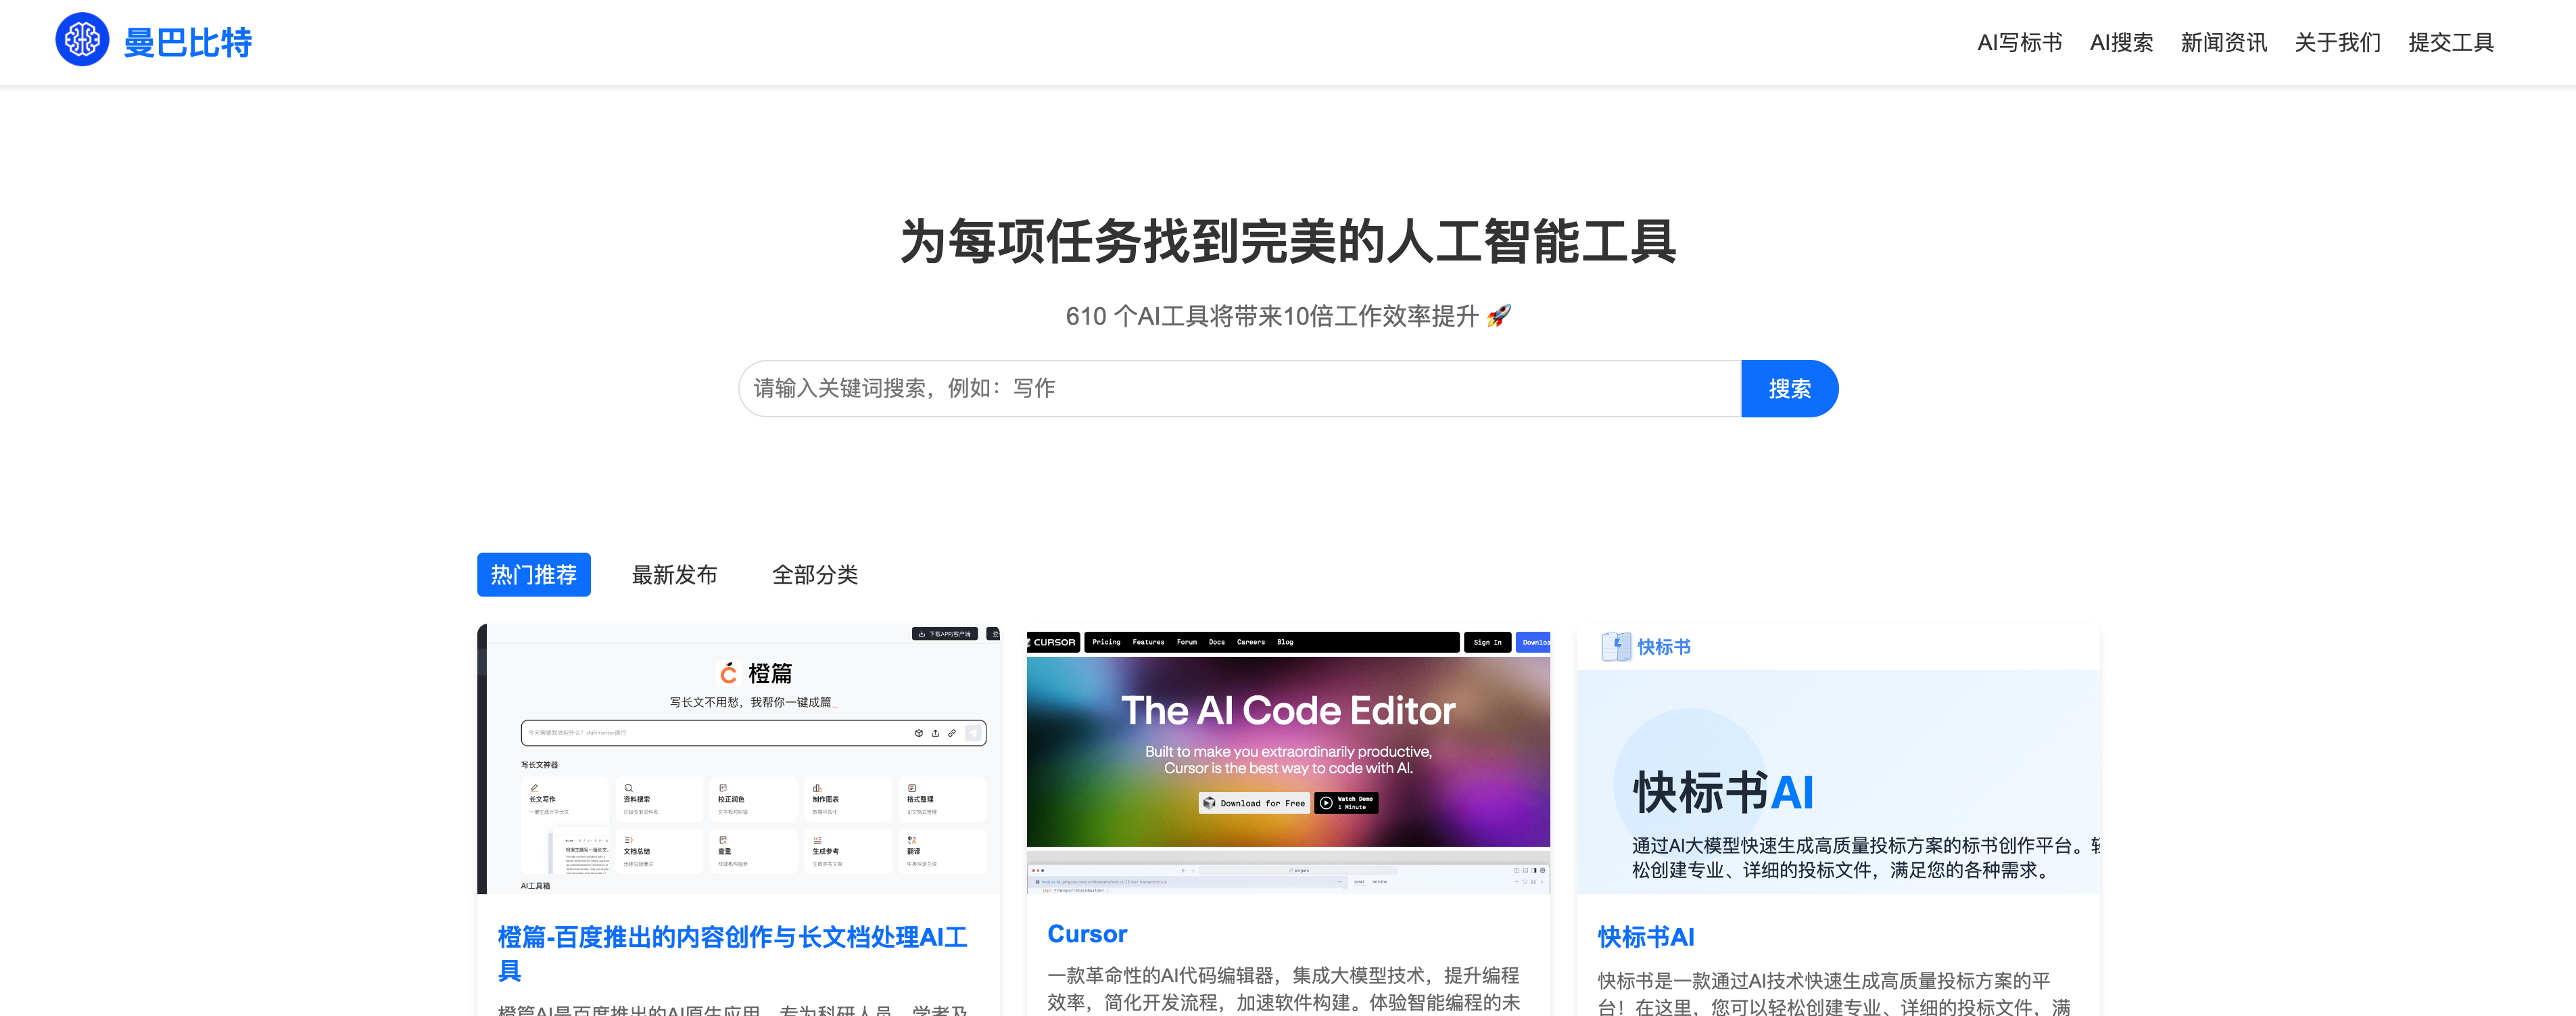Focus the keyword search input field
The width and height of the screenshot is (2576, 1016).
coord(1239,388)
